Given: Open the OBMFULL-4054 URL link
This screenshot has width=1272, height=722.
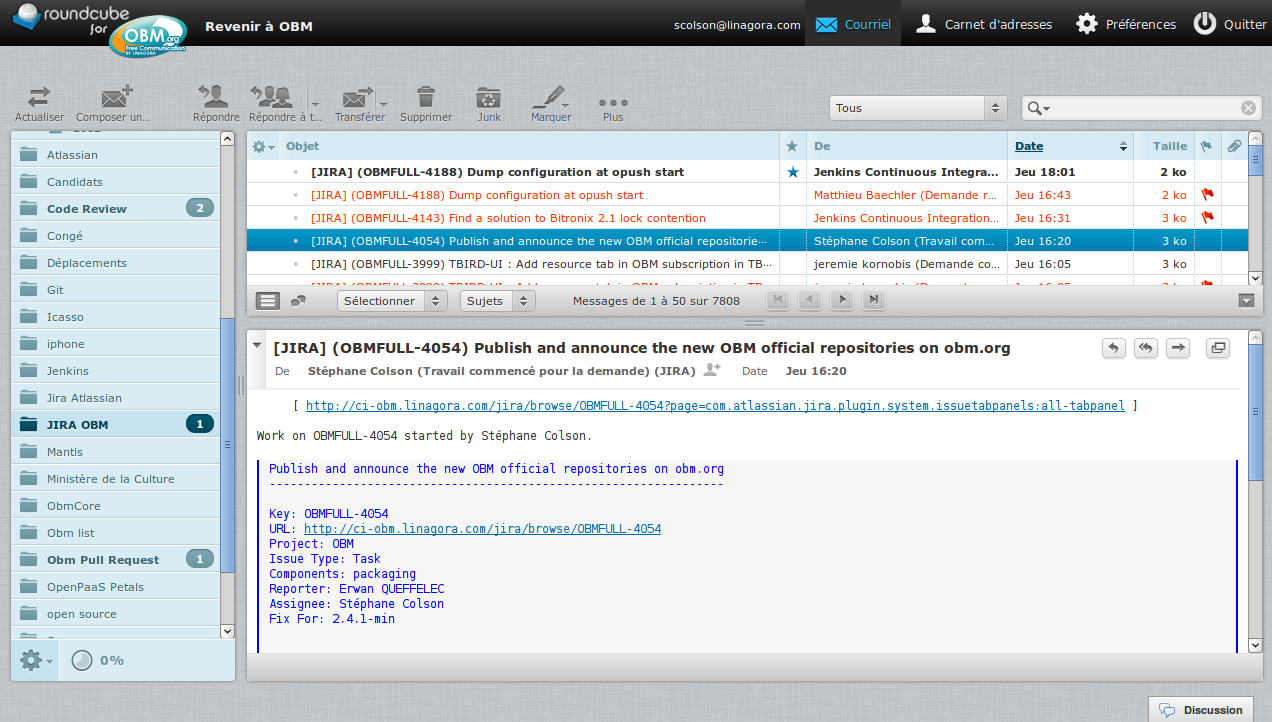Looking at the screenshot, I should (x=482, y=529).
